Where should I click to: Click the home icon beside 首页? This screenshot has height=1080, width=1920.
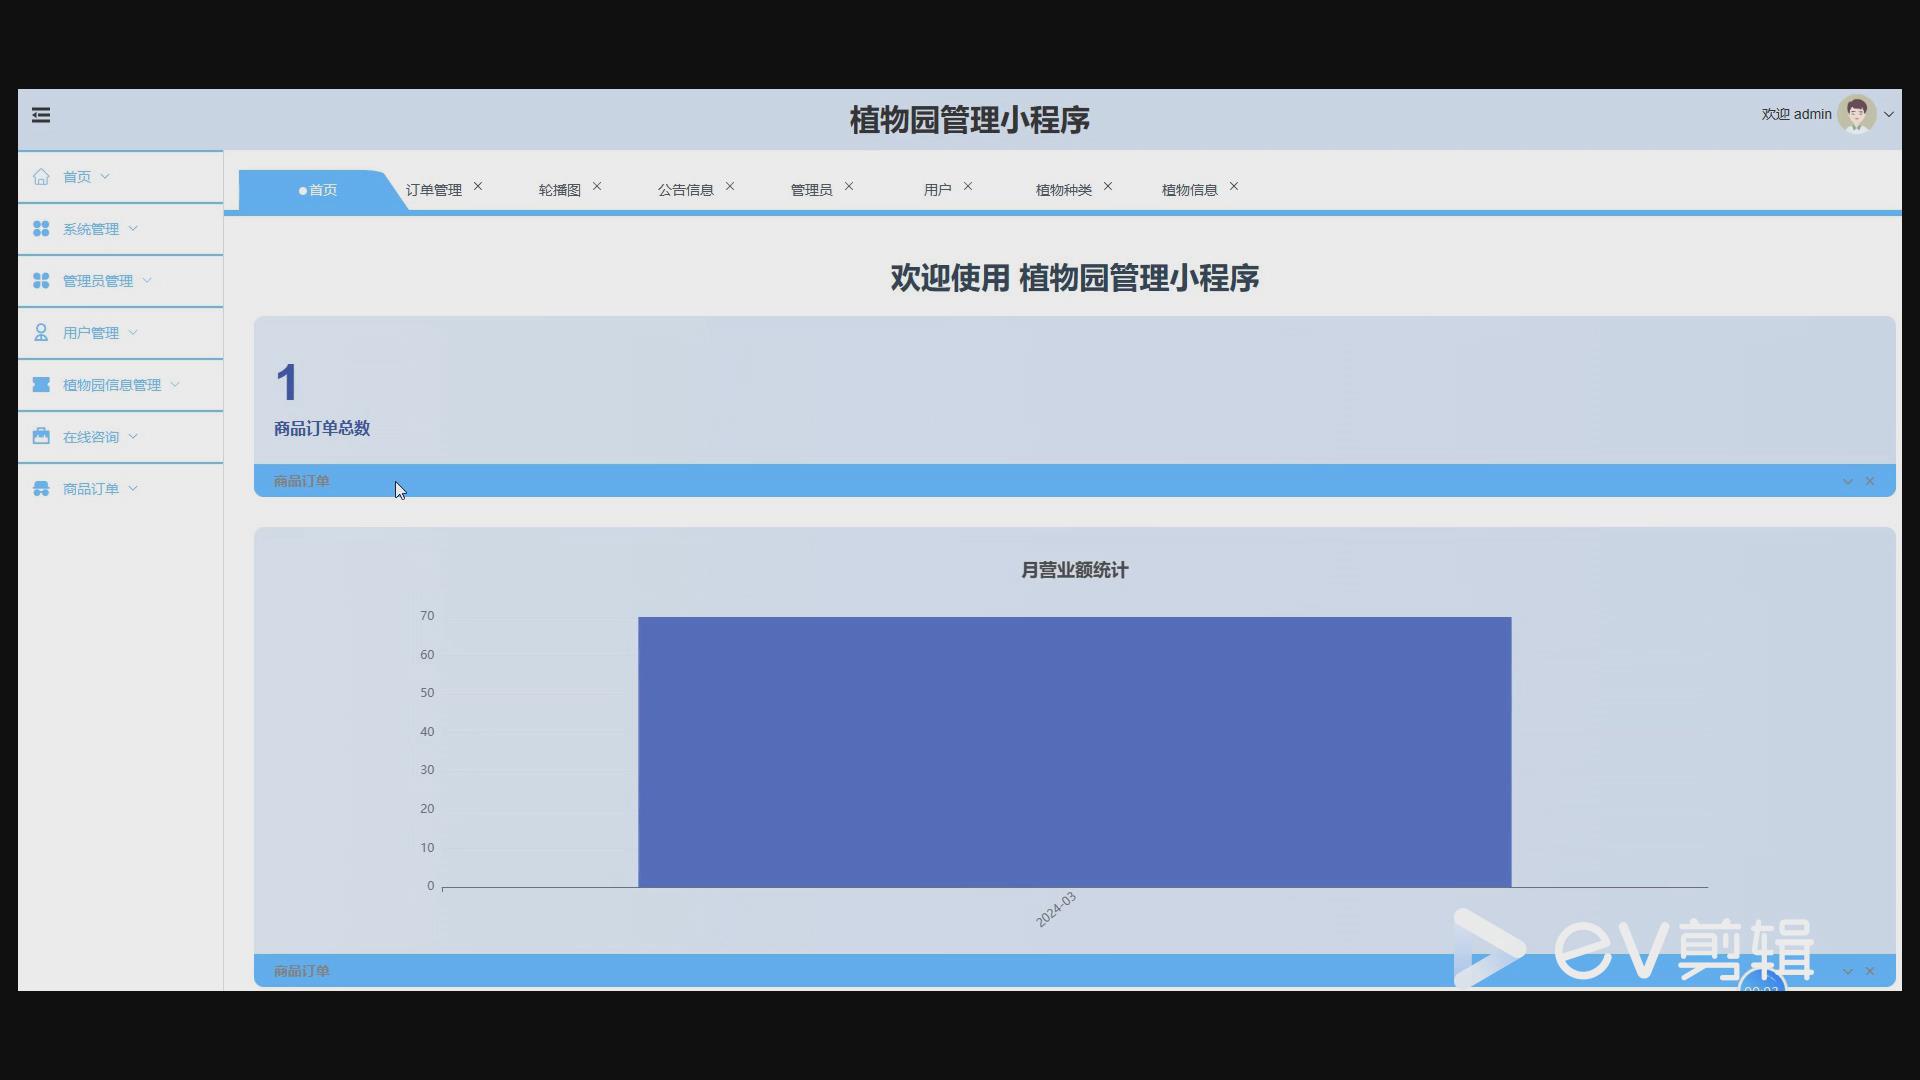click(41, 177)
